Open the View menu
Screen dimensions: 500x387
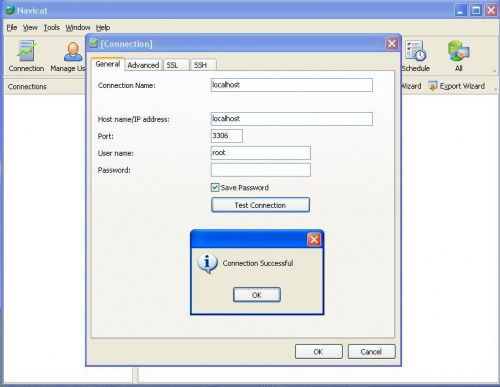(30, 28)
